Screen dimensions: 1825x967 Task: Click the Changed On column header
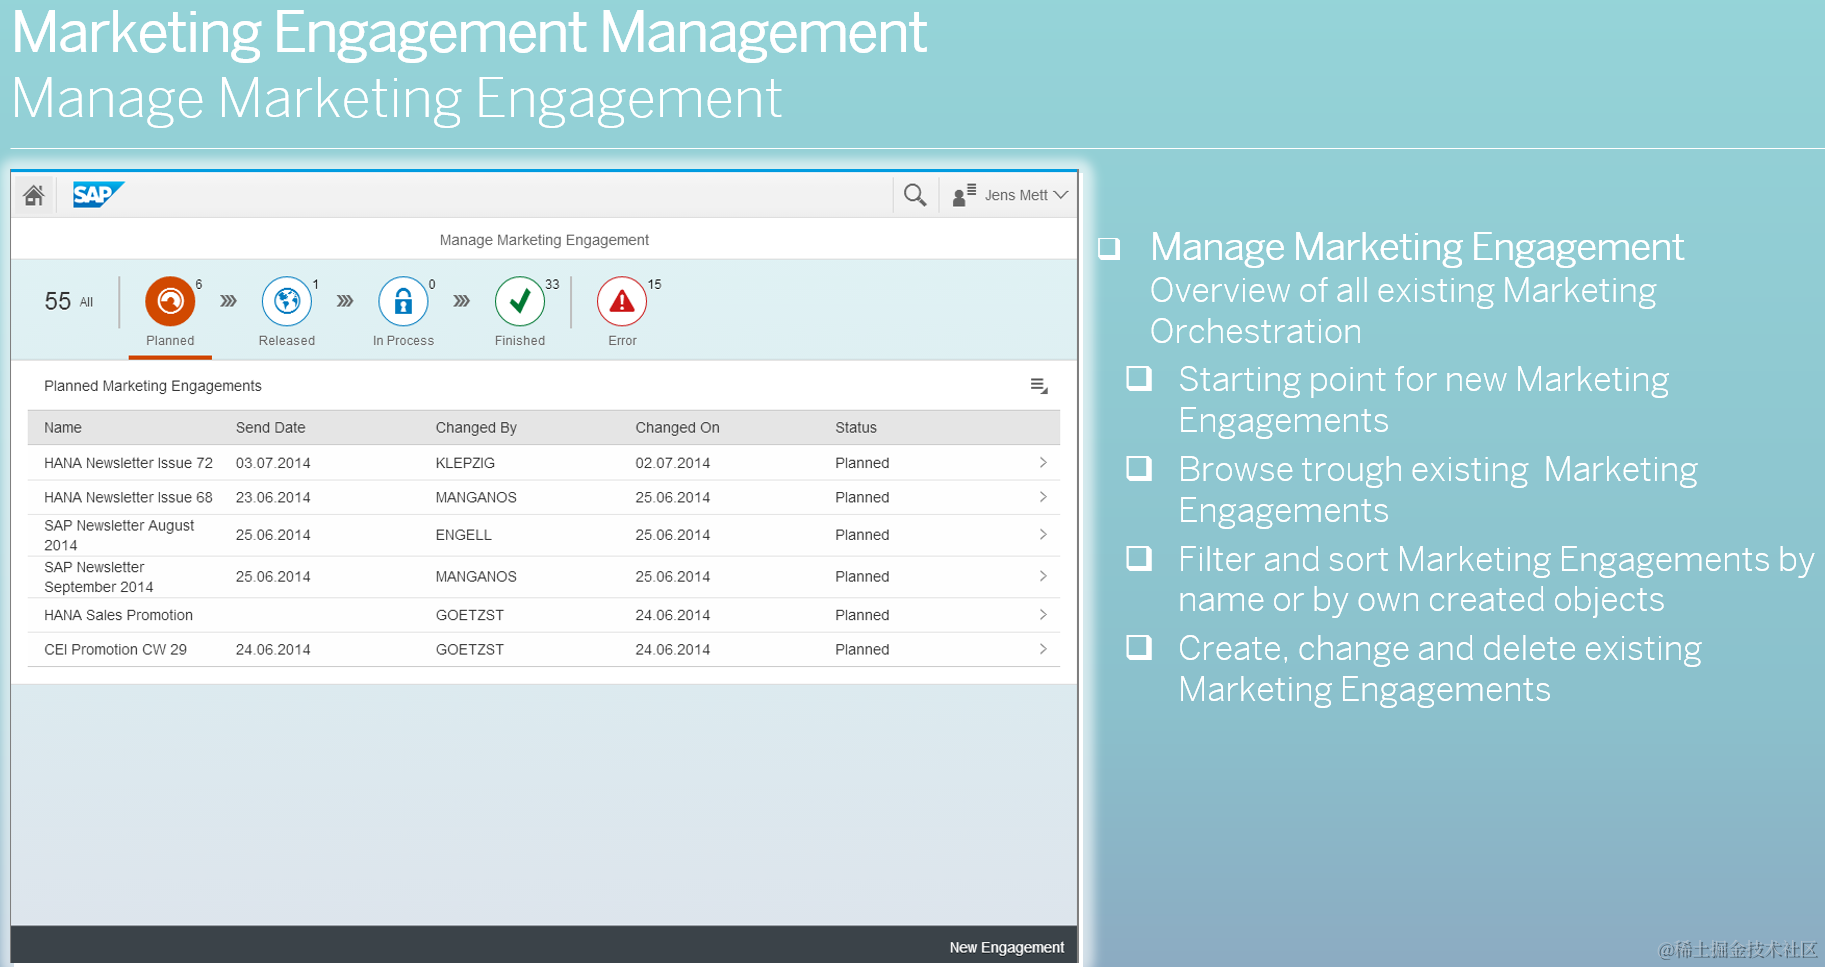pos(677,427)
